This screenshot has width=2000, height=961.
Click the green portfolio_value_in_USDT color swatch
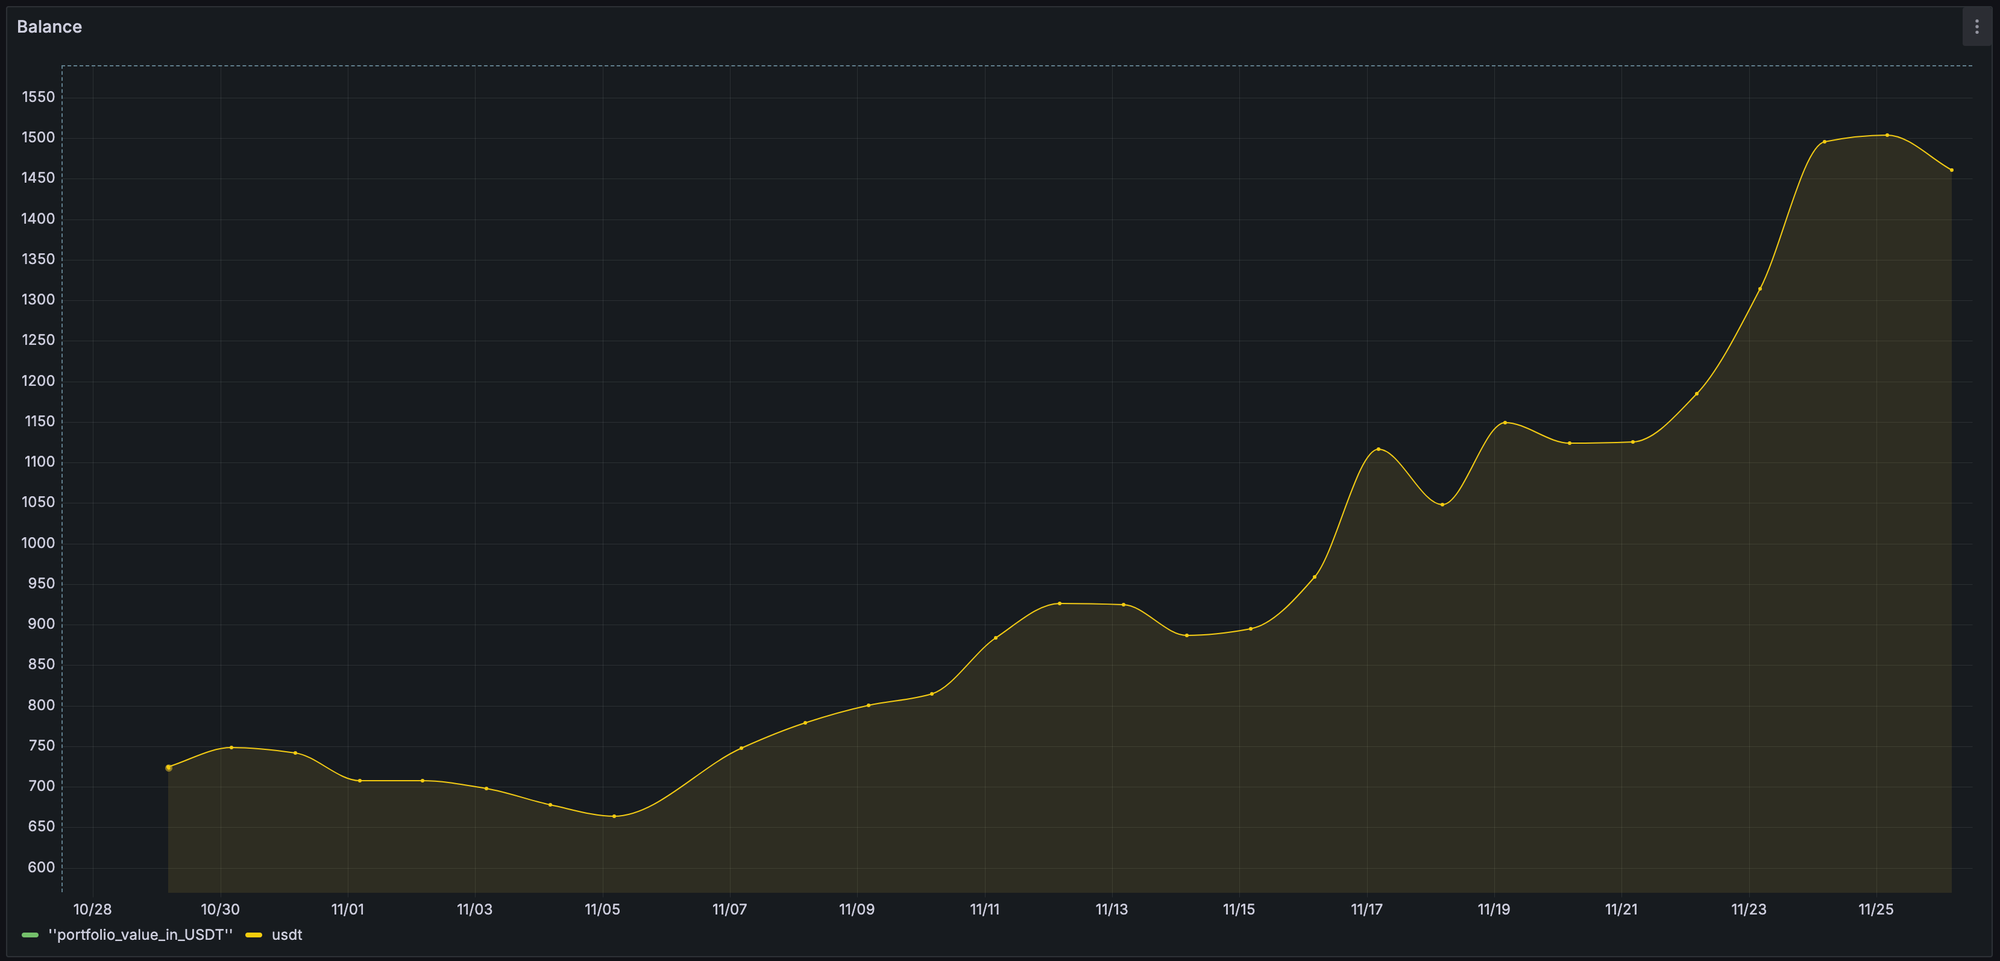click(x=30, y=935)
